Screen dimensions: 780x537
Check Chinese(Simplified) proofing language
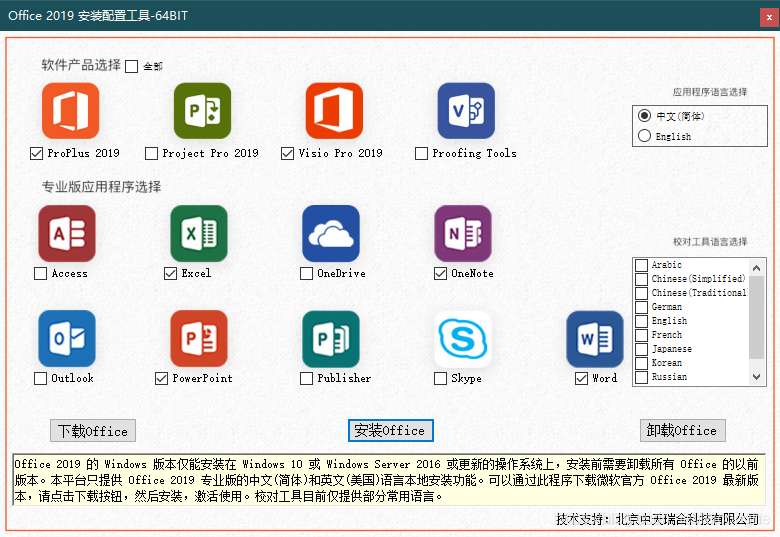click(642, 279)
